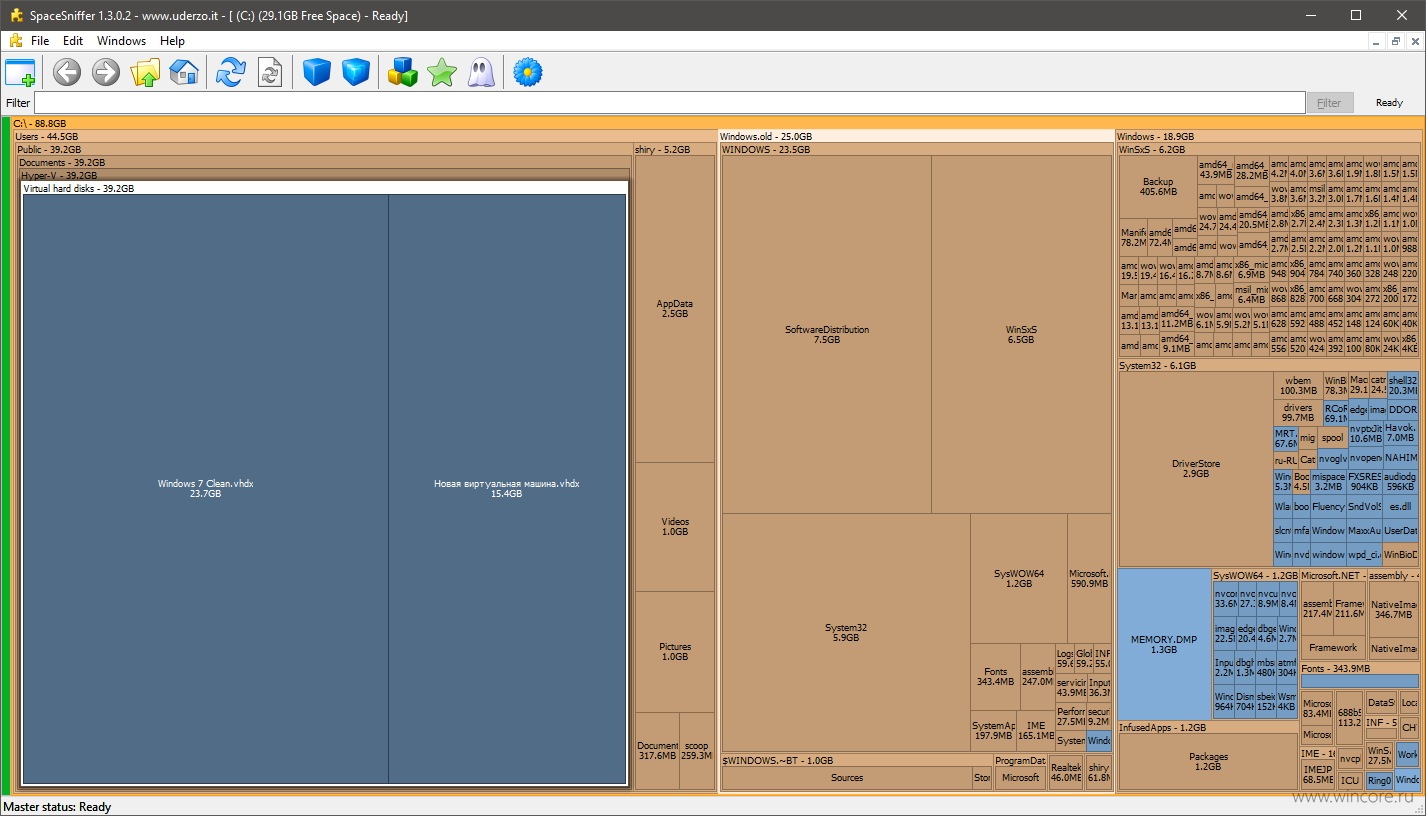Open the Windows menu
Screen dimensions: 1426x816
pos(121,41)
